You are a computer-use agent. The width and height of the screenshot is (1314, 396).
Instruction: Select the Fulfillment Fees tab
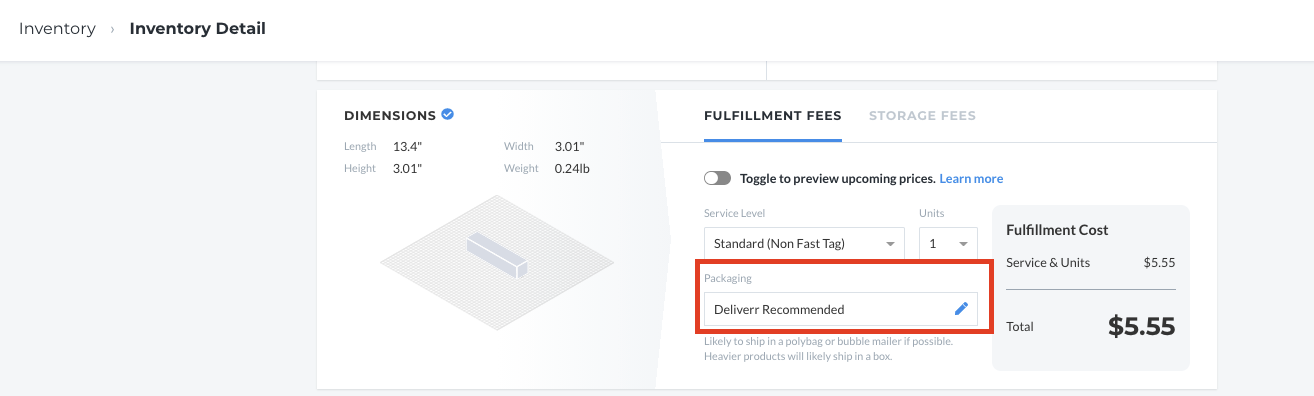pos(773,116)
